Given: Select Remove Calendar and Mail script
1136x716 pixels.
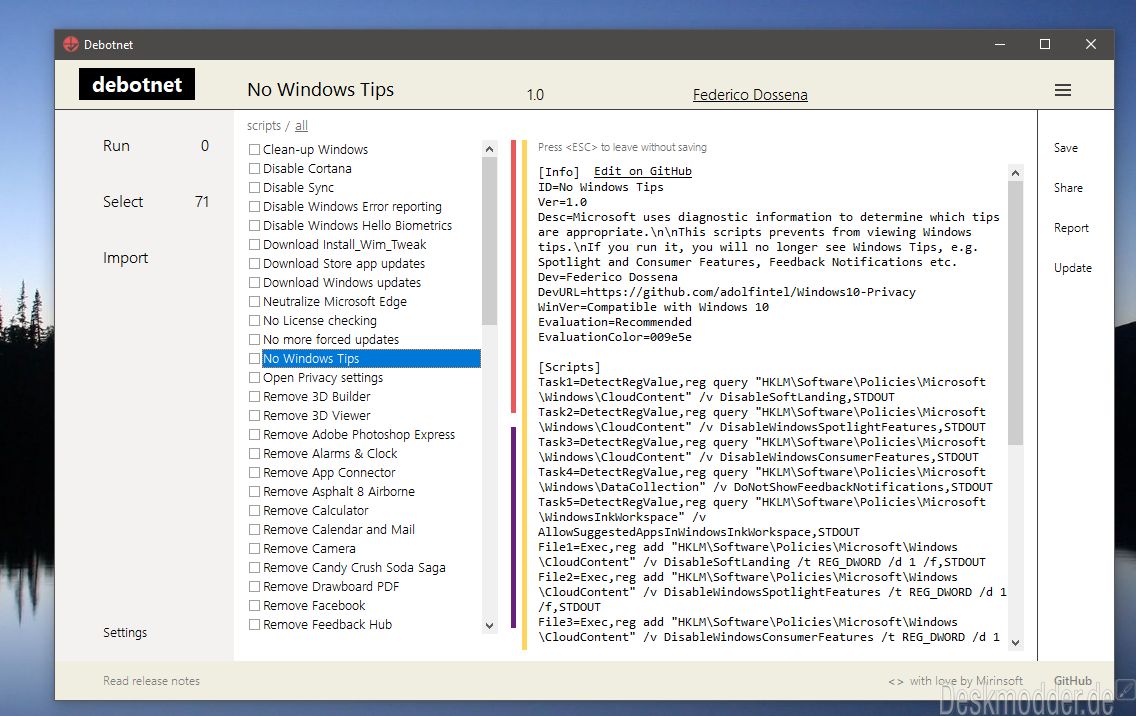Looking at the screenshot, I should point(339,530).
